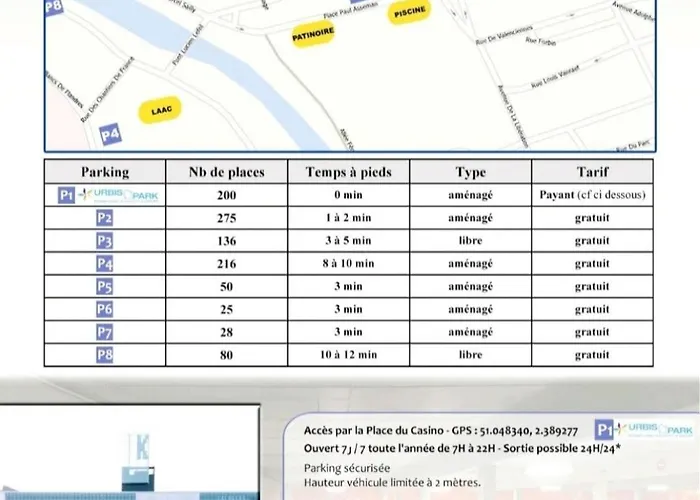Click the Parking column header
This screenshot has height=500, width=700.
pos(105,172)
